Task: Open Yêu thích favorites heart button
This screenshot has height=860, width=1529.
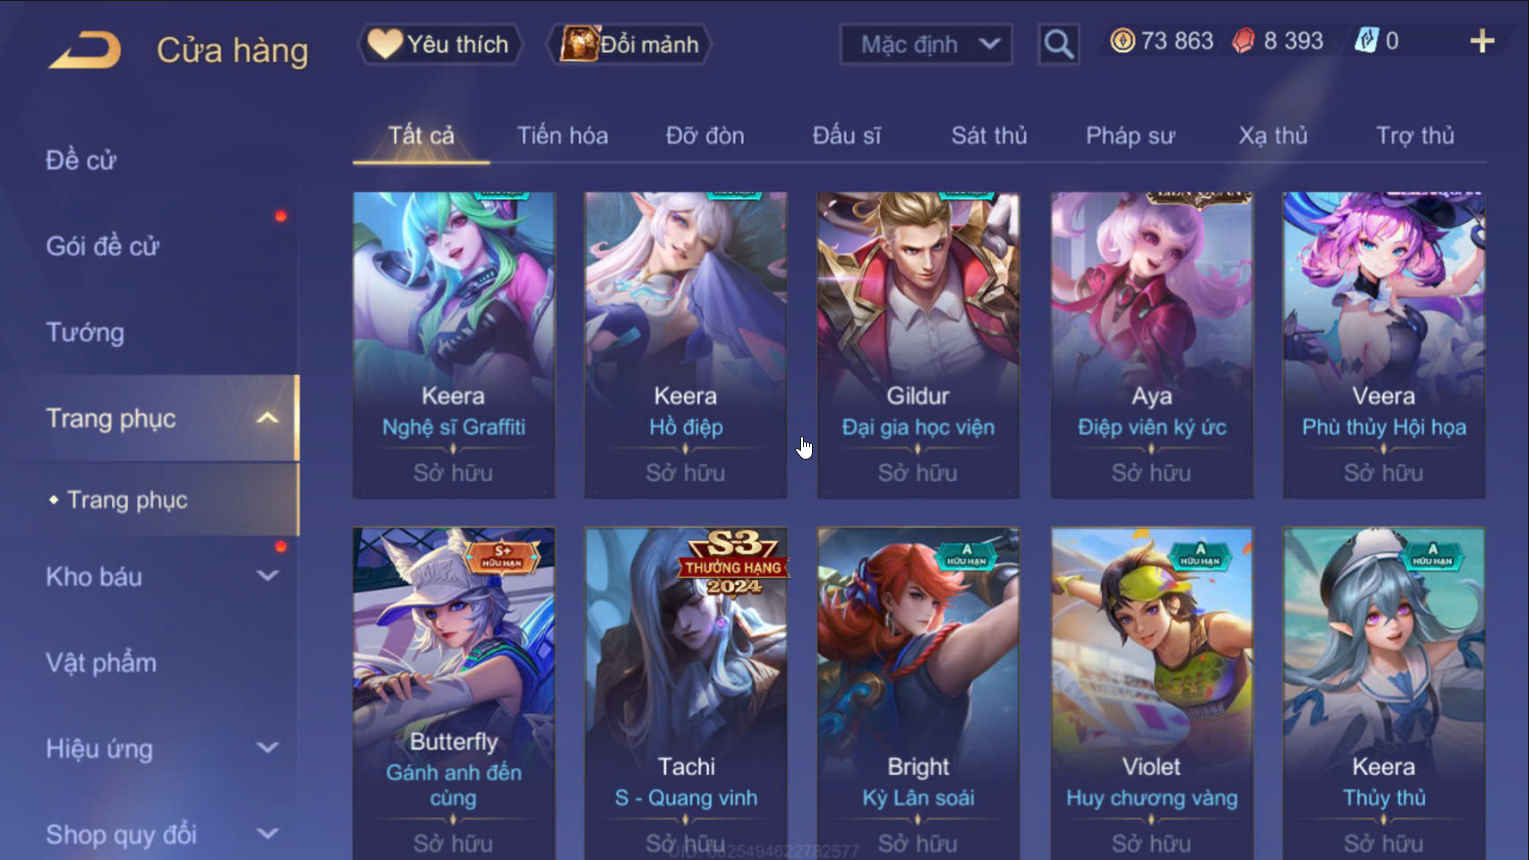Action: pos(440,44)
